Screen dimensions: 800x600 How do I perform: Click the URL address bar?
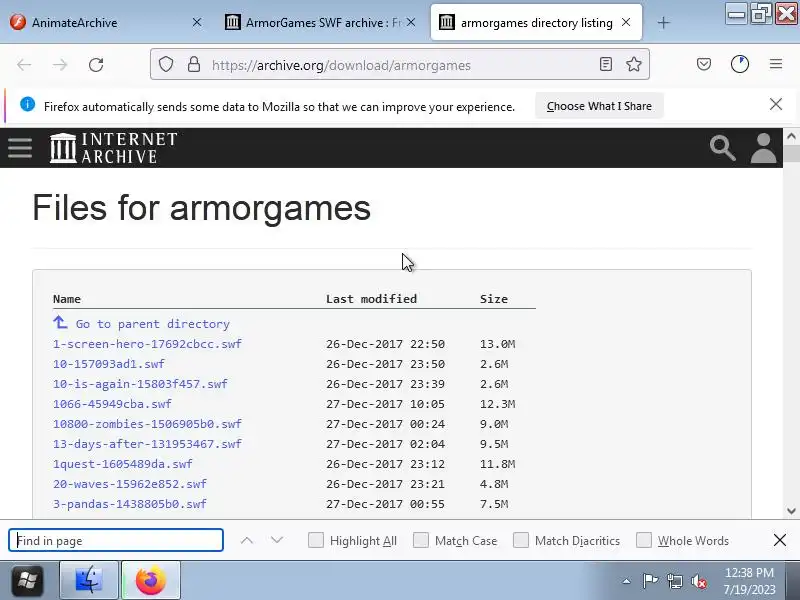399,65
